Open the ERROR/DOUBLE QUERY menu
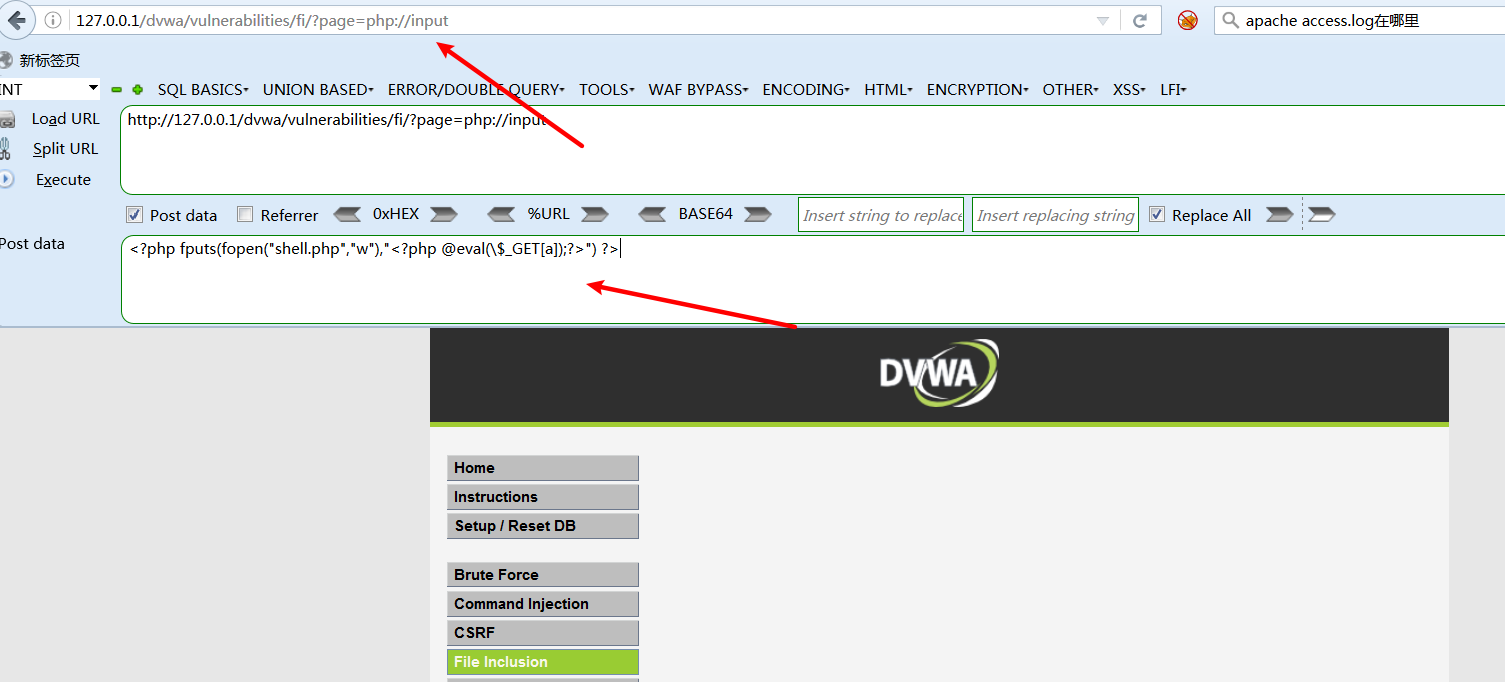This screenshot has width=1505, height=682. click(x=476, y=90)
